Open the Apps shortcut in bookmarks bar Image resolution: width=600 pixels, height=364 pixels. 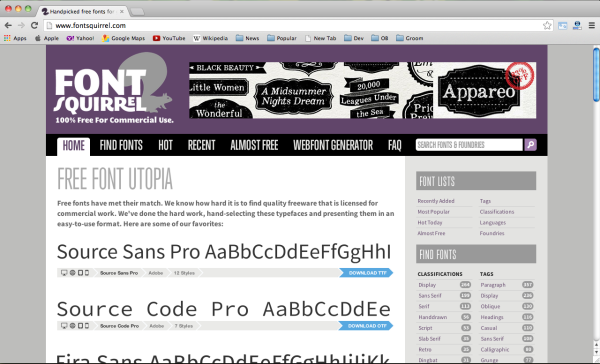click(x=15, y=38)
